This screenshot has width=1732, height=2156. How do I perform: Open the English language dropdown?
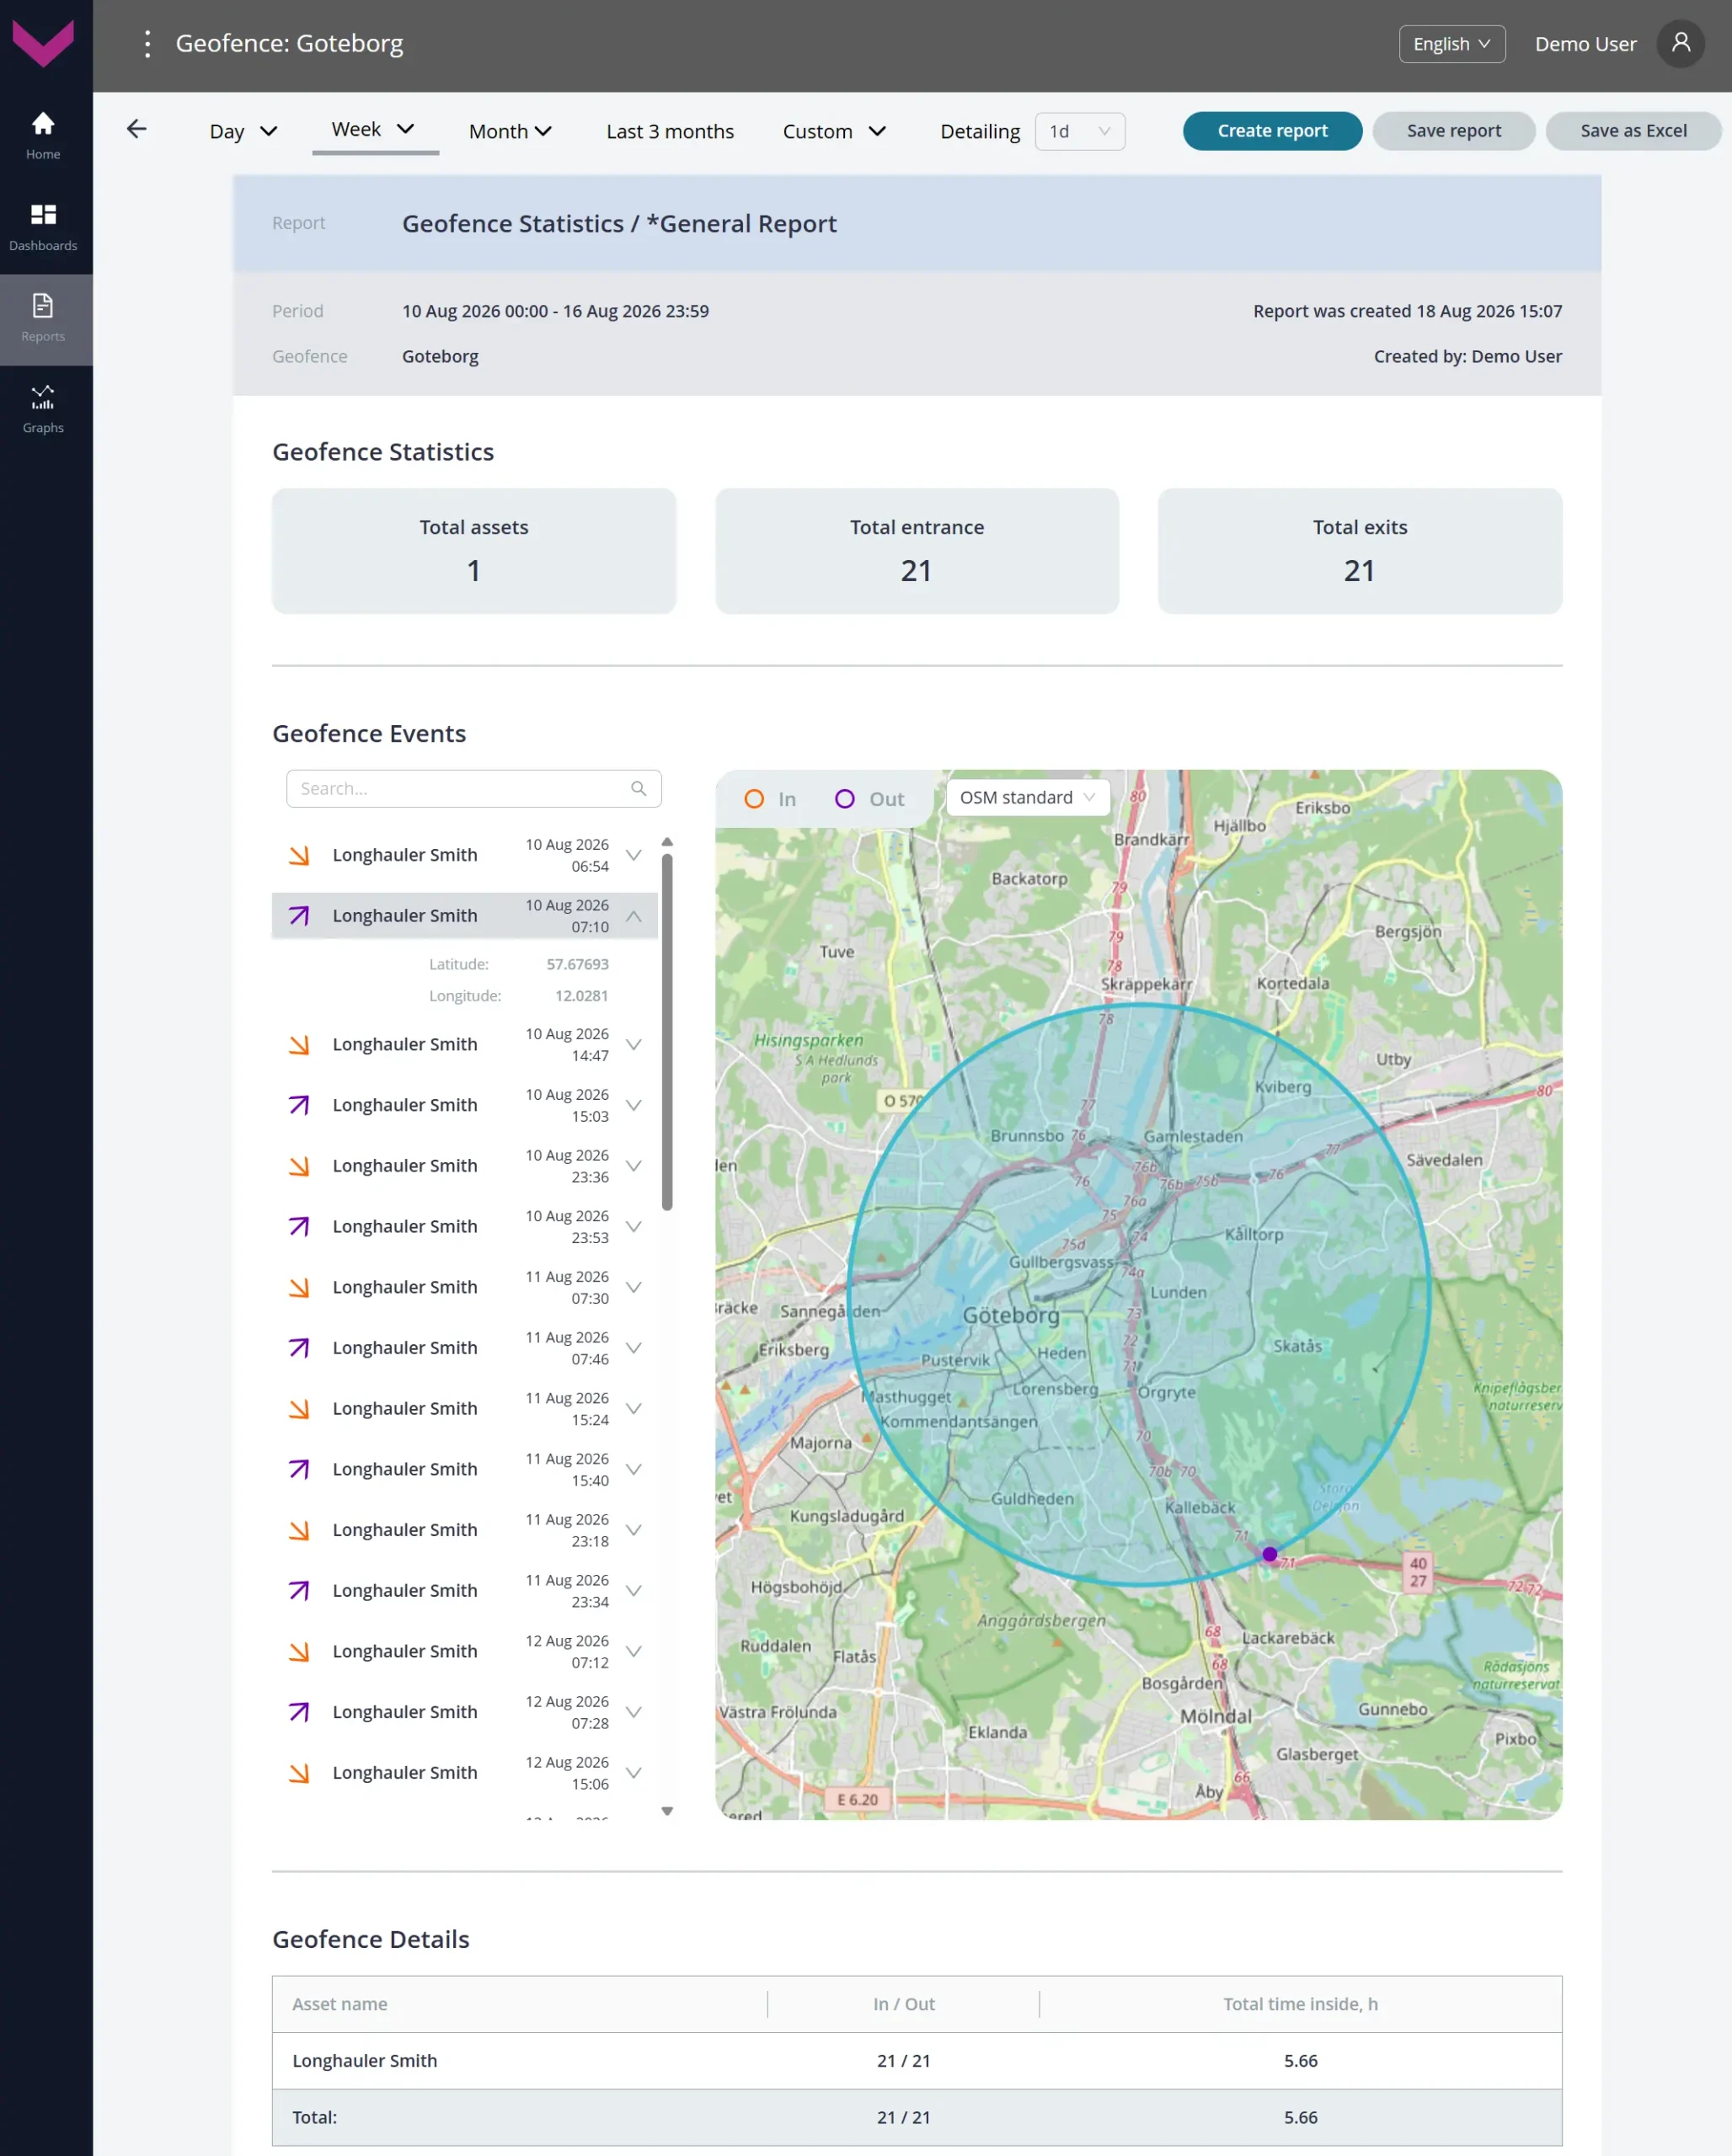(x=1451, y=44)
